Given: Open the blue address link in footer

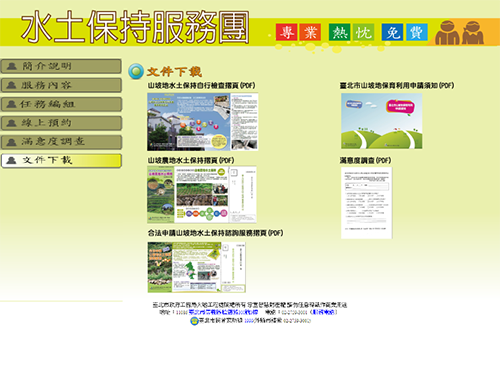Looking at the screenshot, I should tap(223, 312).
